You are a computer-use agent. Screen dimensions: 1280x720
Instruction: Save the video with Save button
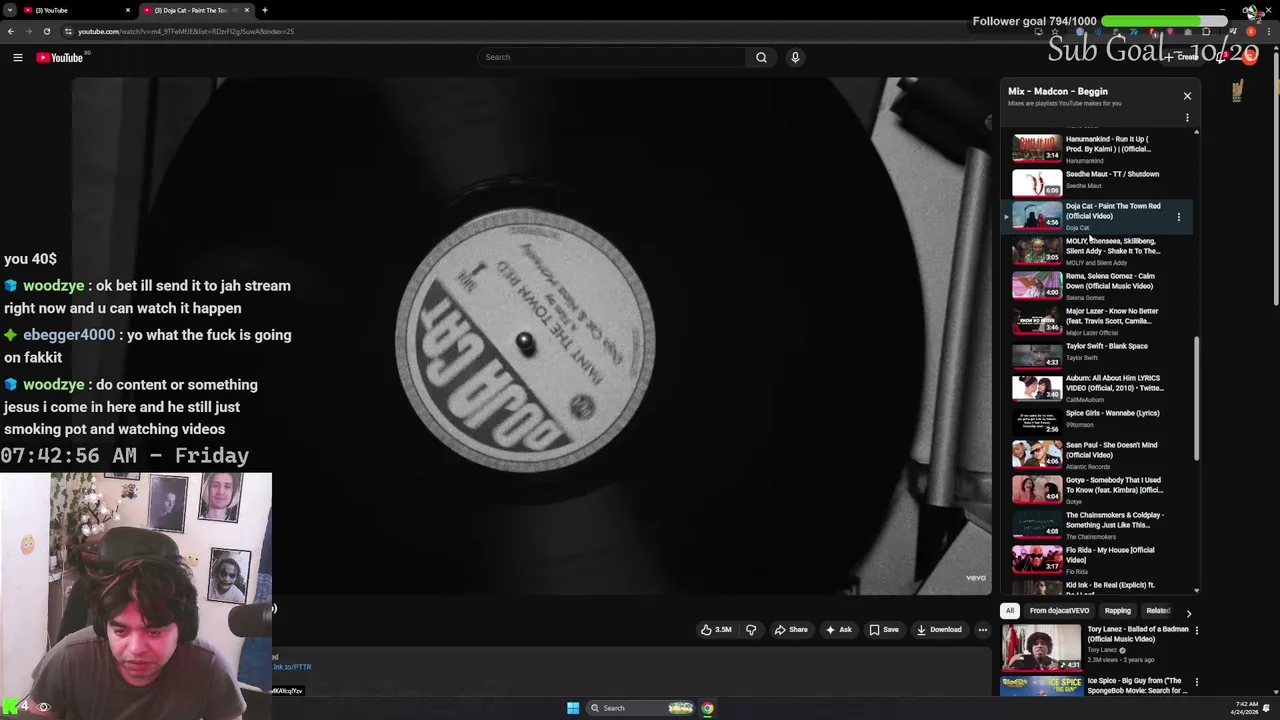click(884, 630)
